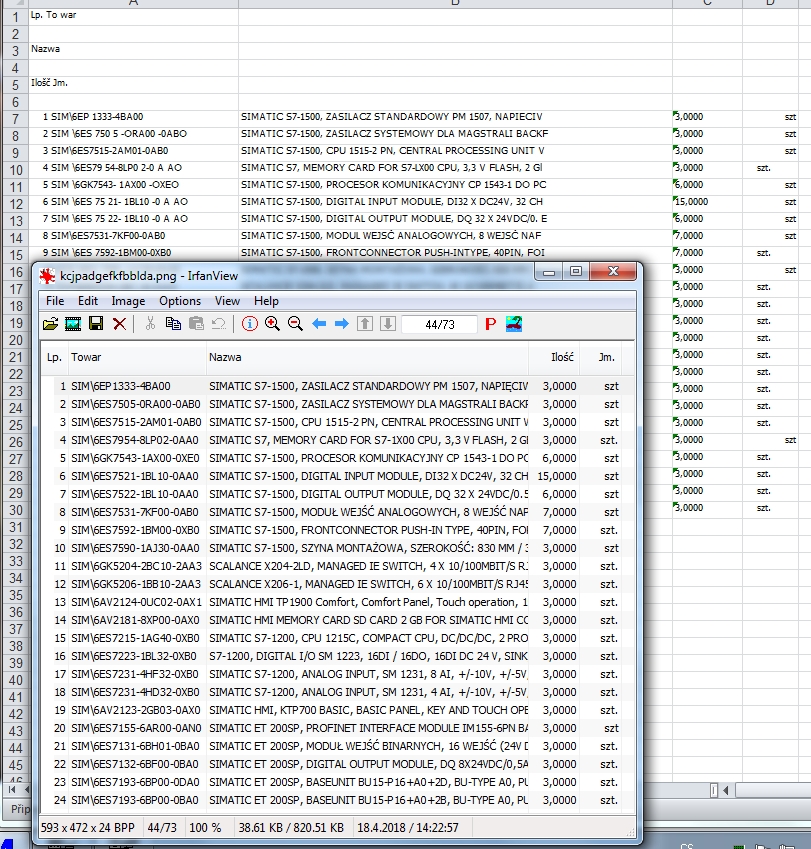Select spreadsheet cell 'Lp. To war' in row 1
Image resolution: width=811 pixels, height=849 pixels.
[x=134, y=17]
